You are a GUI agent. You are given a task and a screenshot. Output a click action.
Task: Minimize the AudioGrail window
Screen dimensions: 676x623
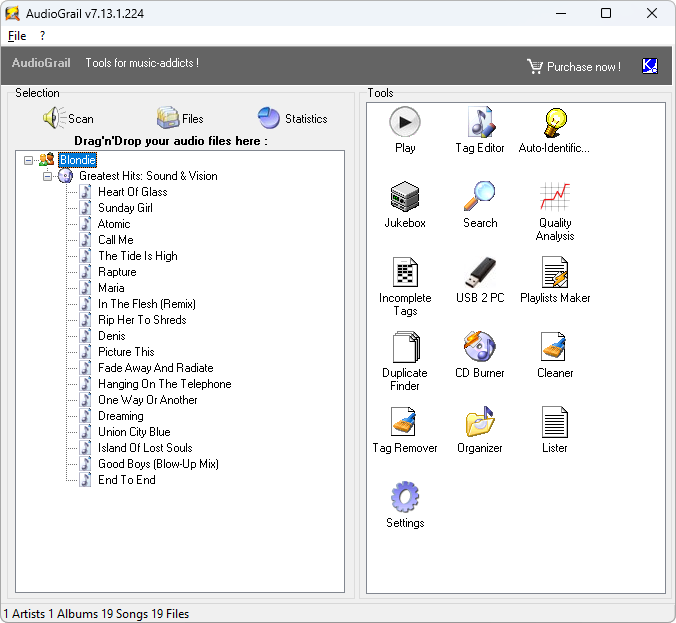[561, 13]
